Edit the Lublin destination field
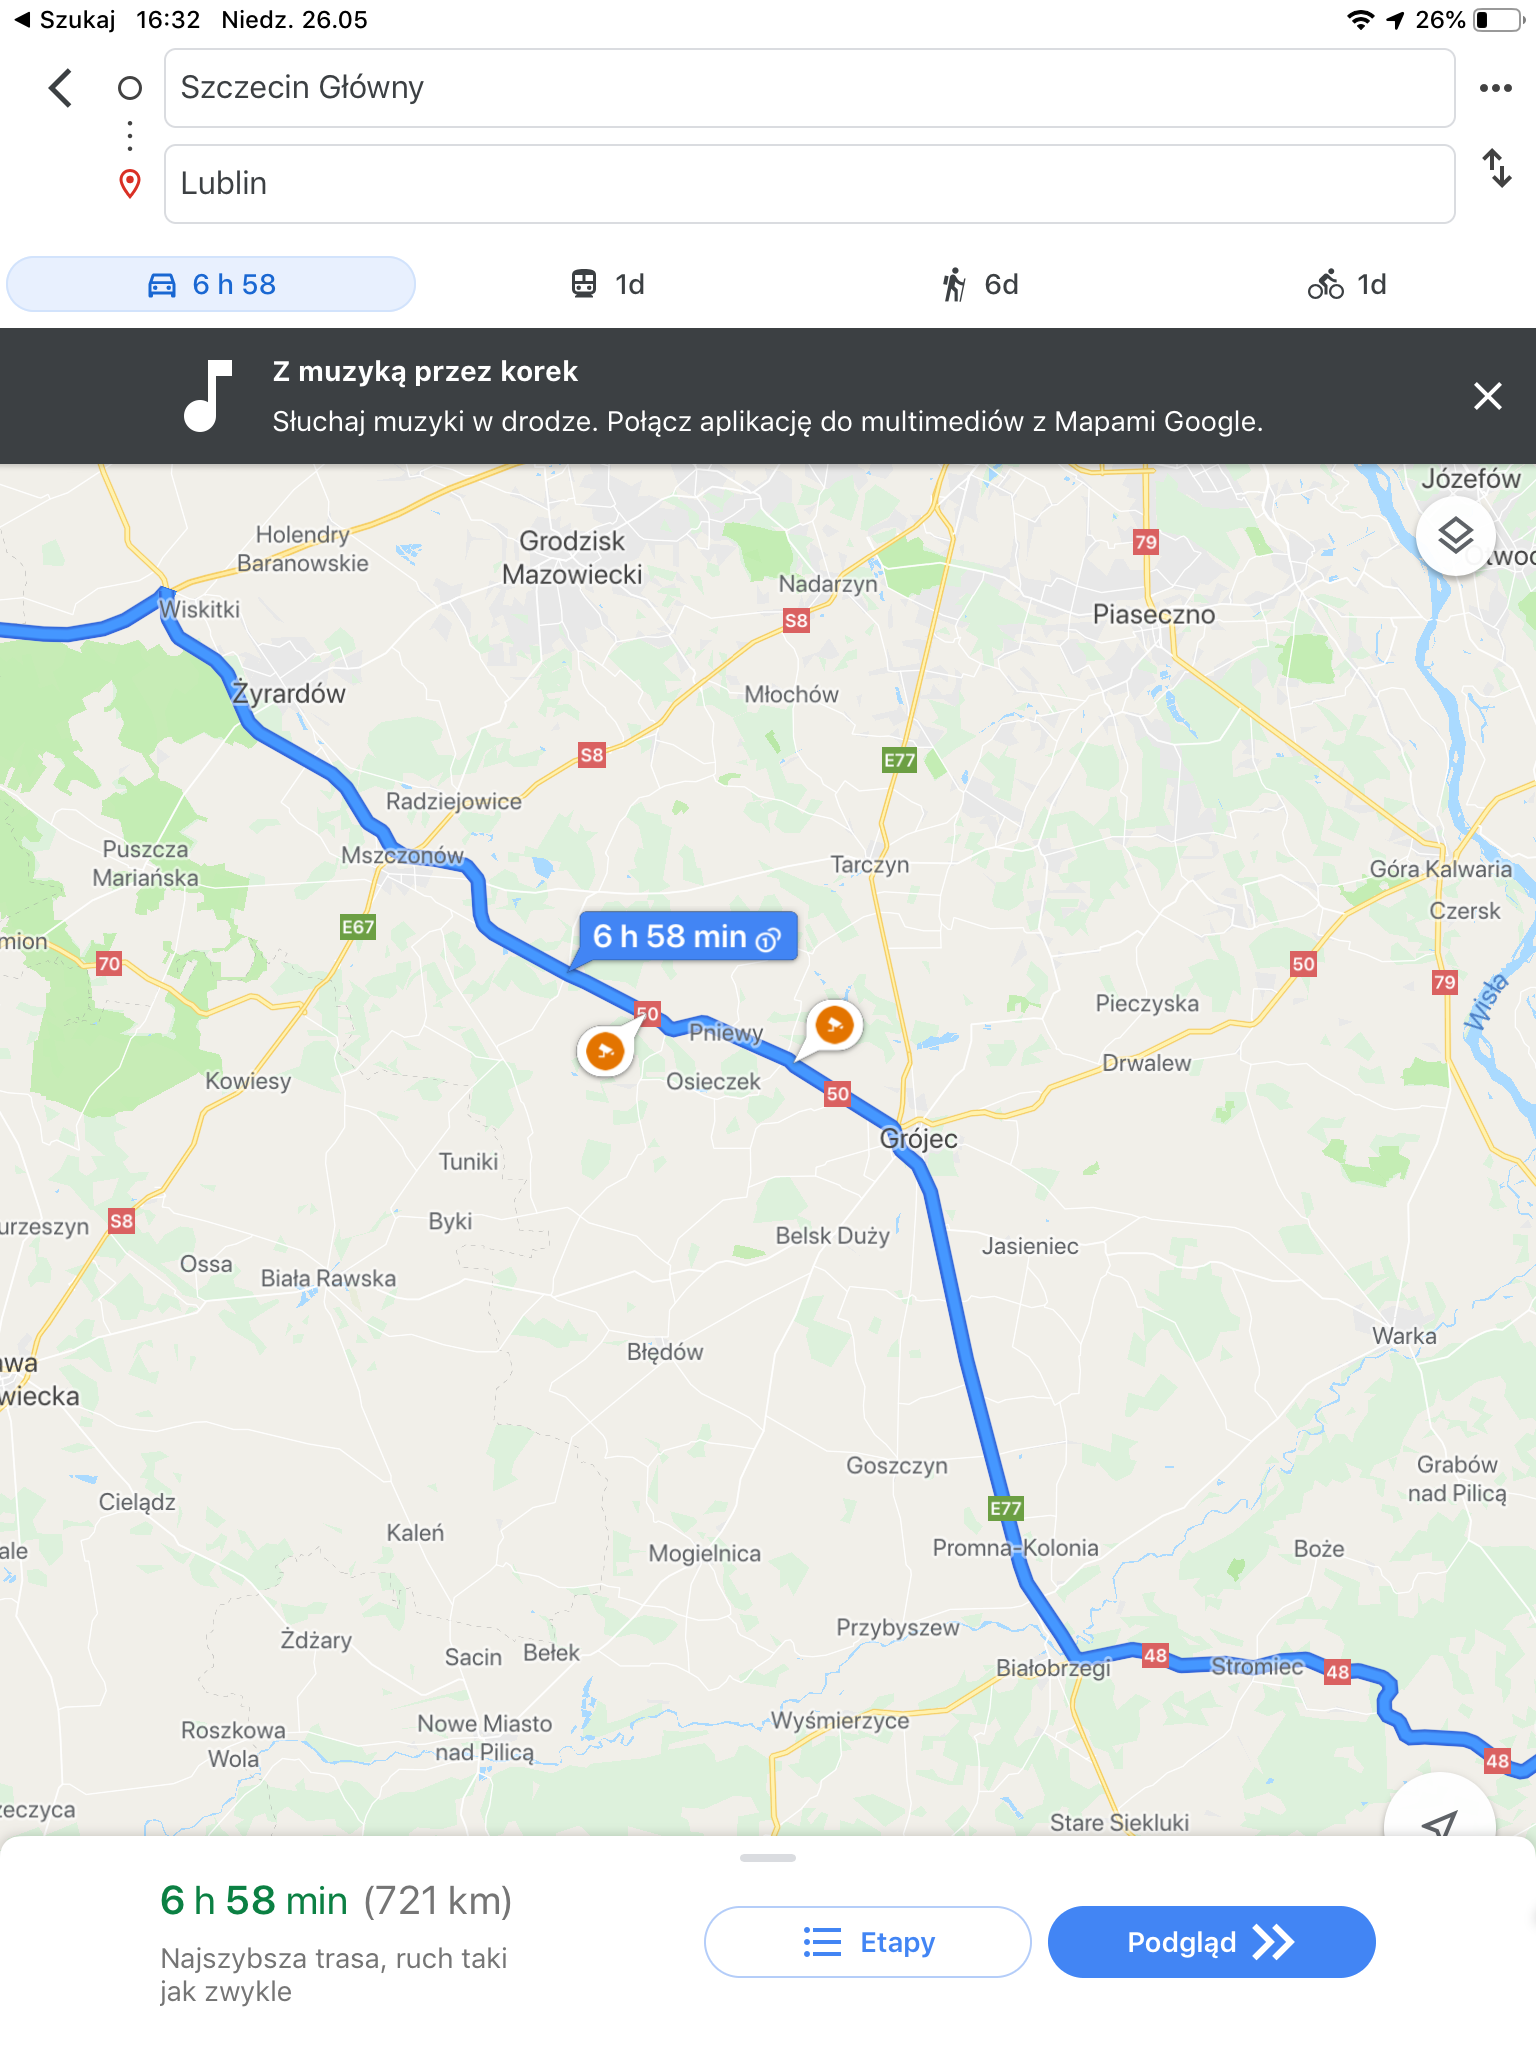This screenshot has height=2048, width=1536. coord(809,184)
